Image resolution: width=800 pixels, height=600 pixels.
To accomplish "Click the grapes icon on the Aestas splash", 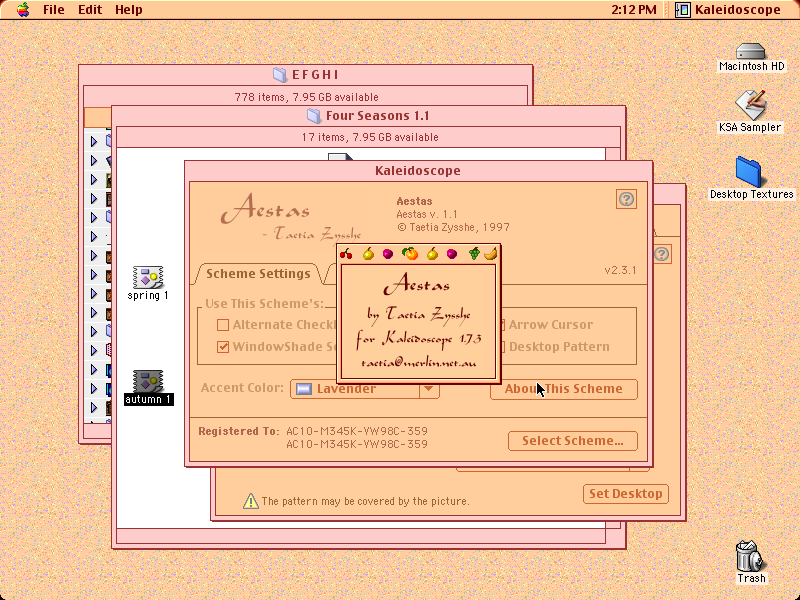I will coord(474,253).
